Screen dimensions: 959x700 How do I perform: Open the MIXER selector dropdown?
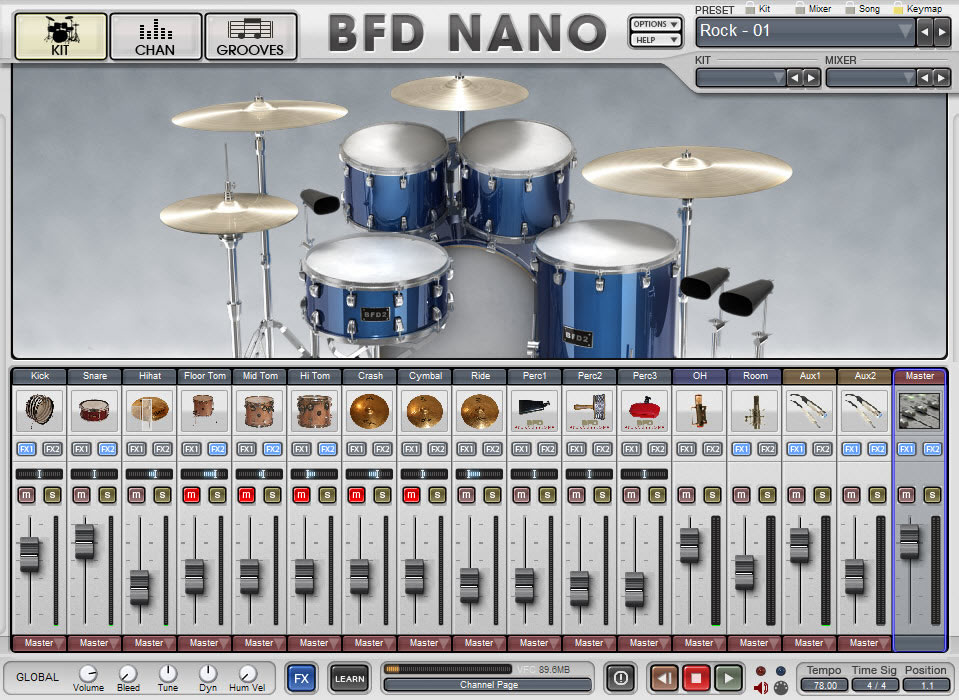tap(871, 78)
